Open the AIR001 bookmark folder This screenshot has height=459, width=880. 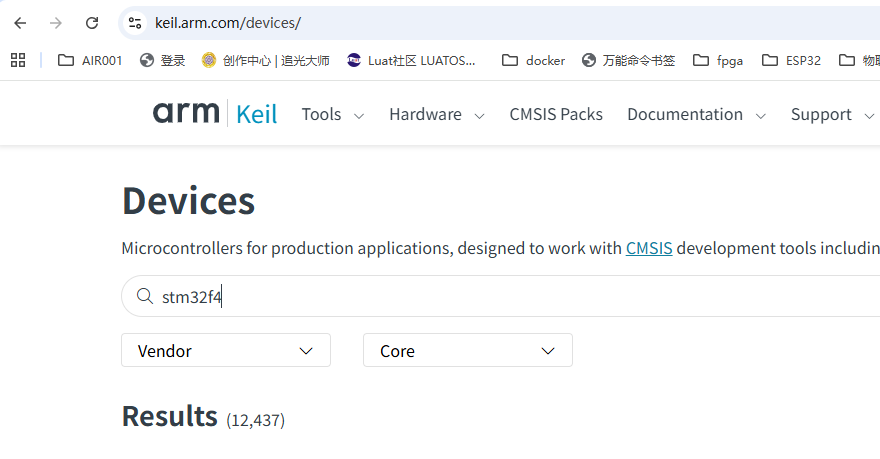click(90, 60)
